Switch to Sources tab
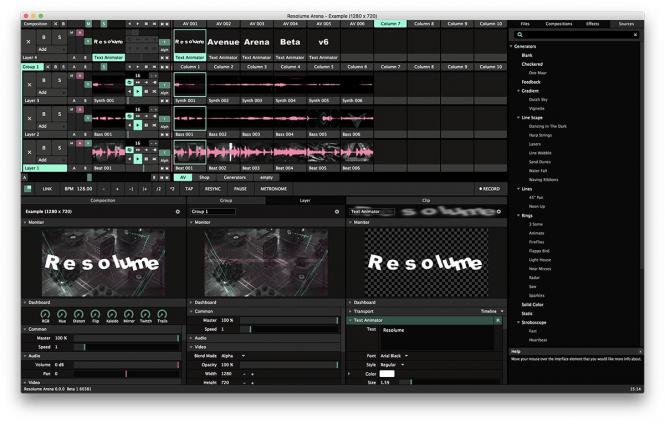 pyautogui.click(x=626, y=24)
